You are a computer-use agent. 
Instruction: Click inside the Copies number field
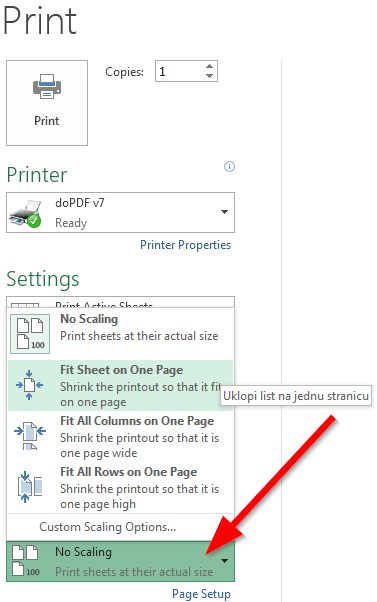[179, 71]
